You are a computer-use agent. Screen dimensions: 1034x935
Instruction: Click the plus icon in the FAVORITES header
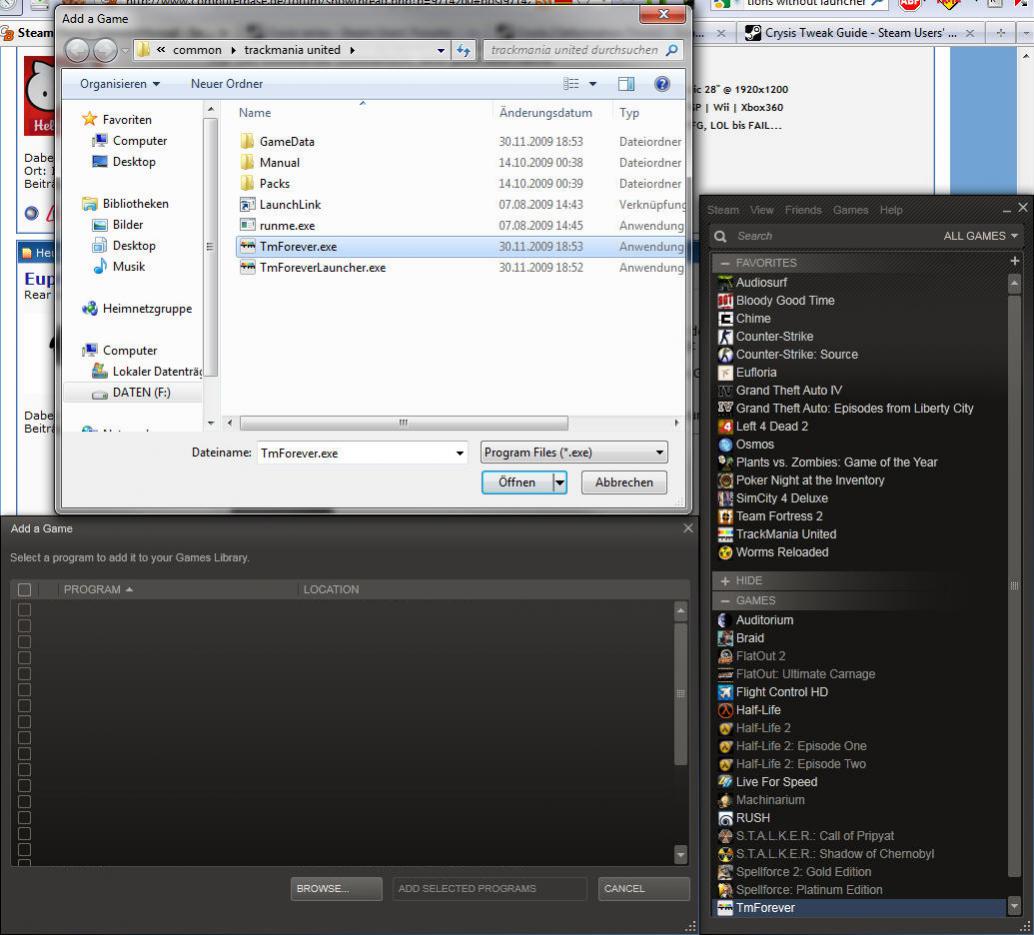tap(1015, 261)
